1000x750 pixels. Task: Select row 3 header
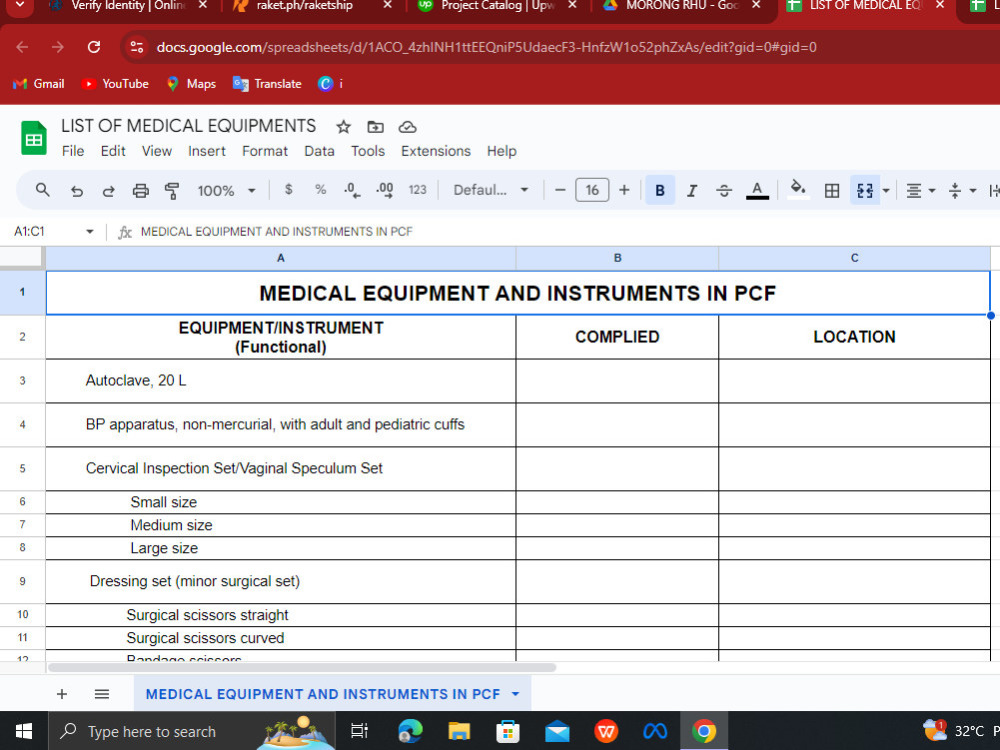pos(22,381)
